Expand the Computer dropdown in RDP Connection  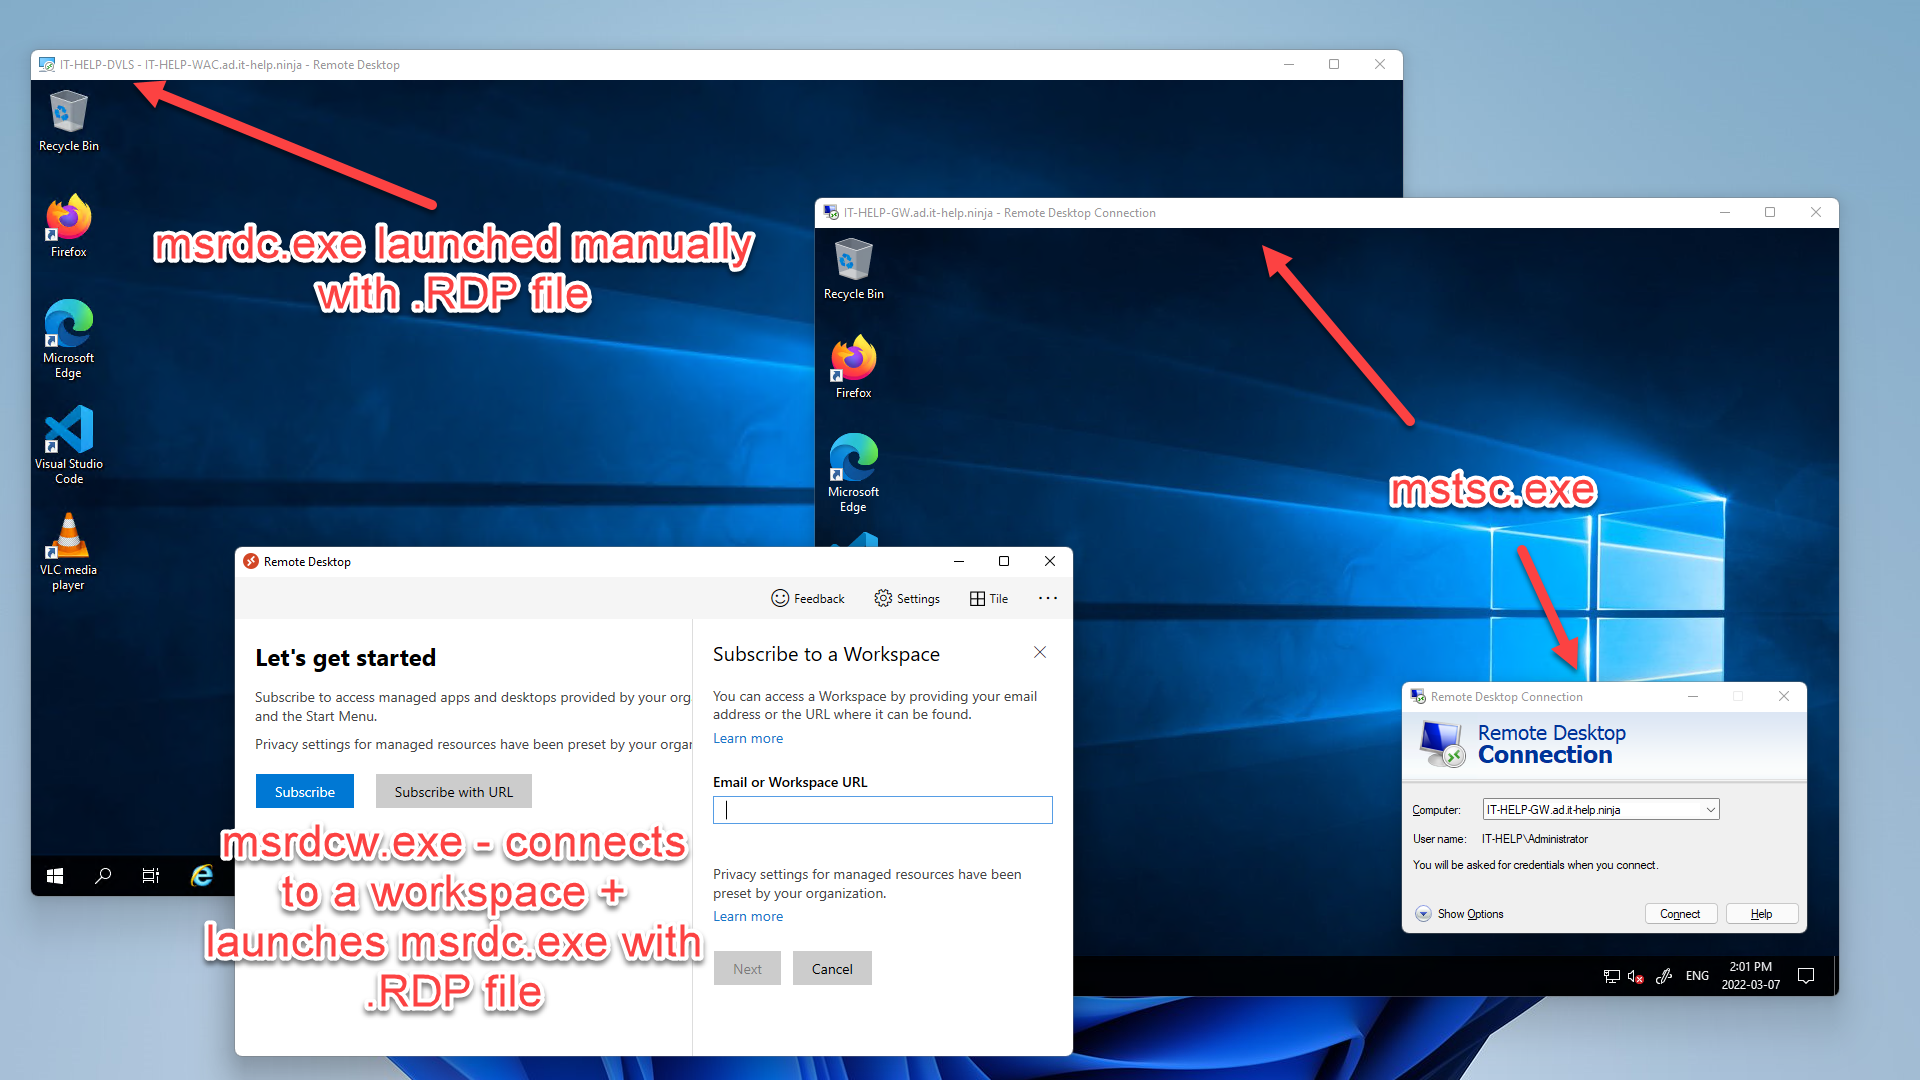(1708, 810)
